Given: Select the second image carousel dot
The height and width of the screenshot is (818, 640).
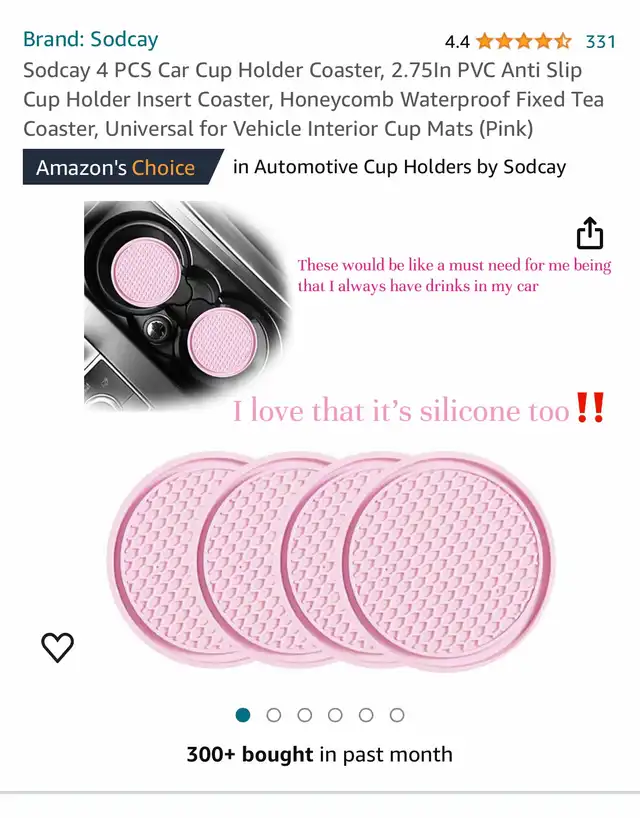Looking at the screenshot, I should pyautogui.click(x=274, y=715).
